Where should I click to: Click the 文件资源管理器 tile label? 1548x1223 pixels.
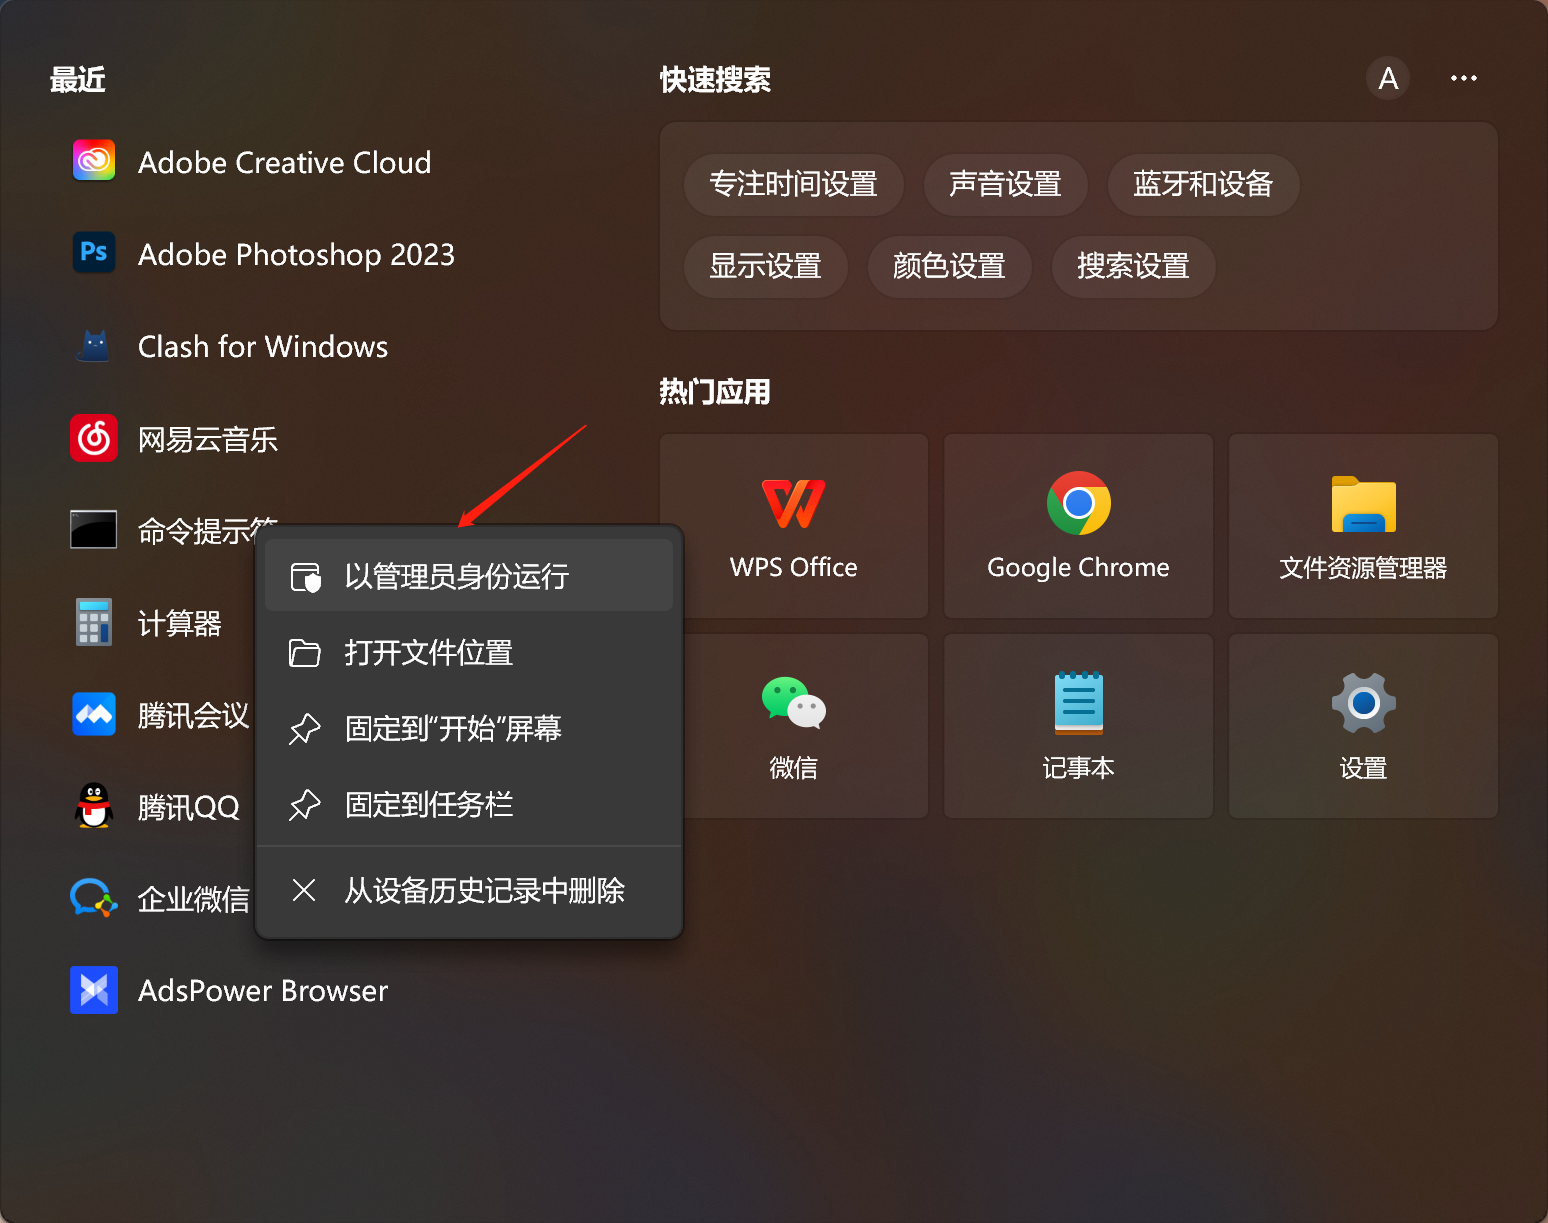(x=1363, y=567)
